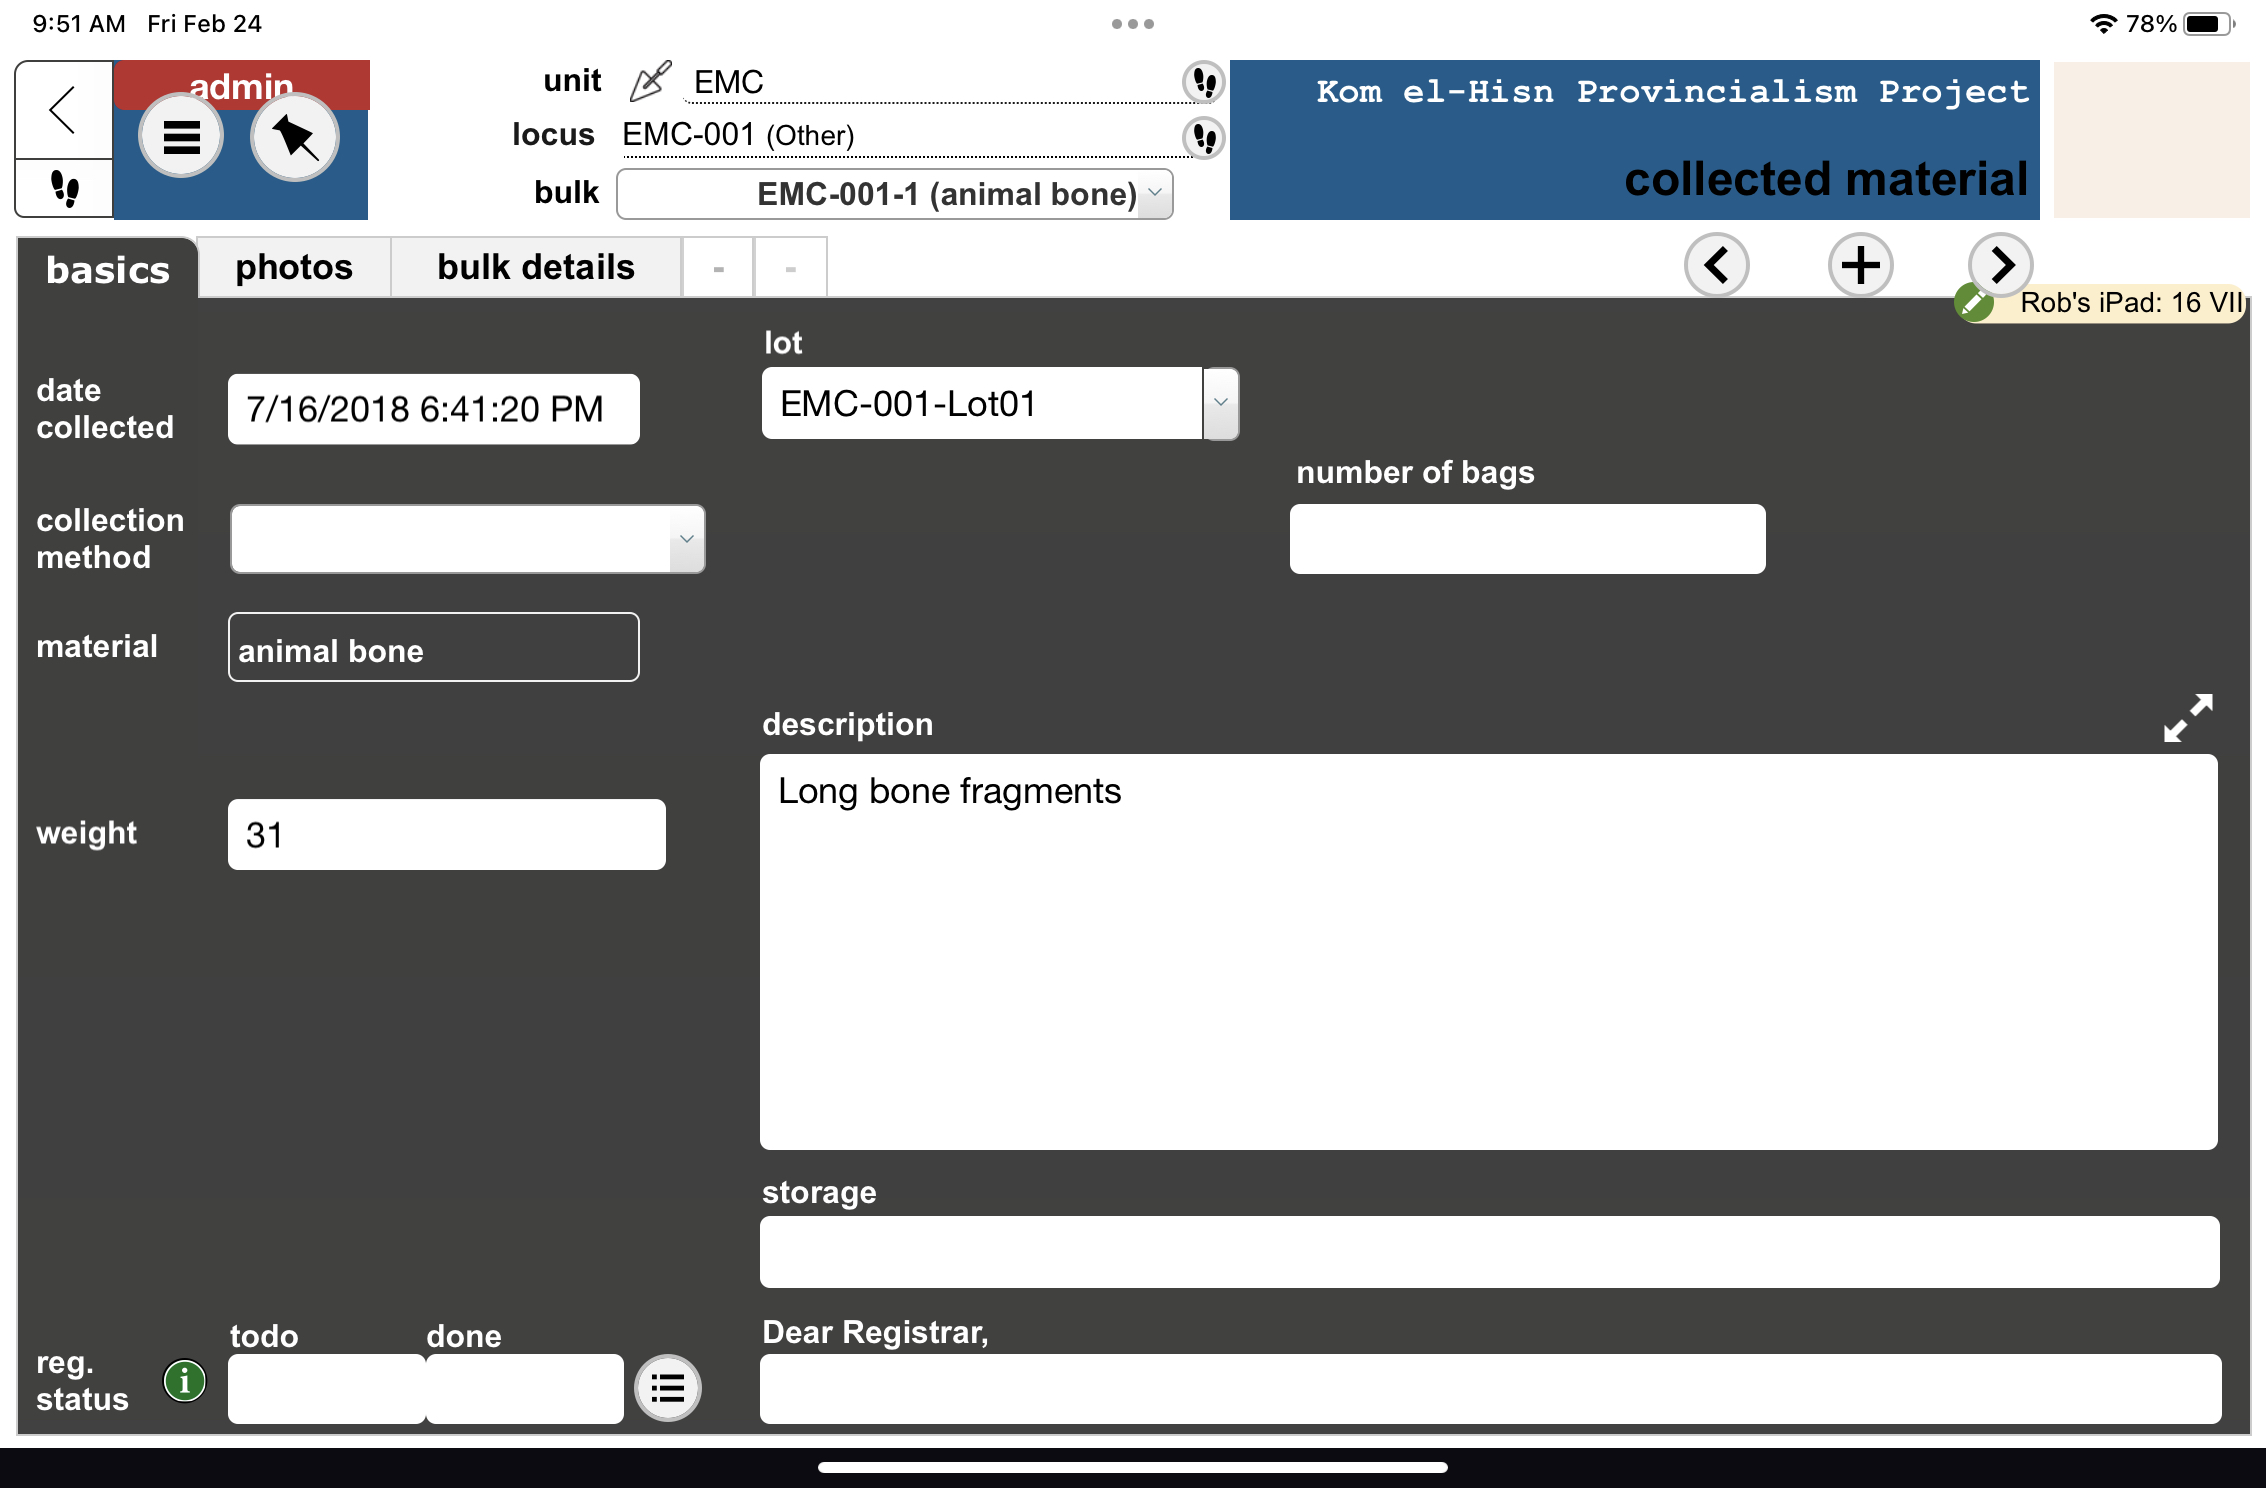
Task: Click the admin label
Action: click(x=241, y=86)
